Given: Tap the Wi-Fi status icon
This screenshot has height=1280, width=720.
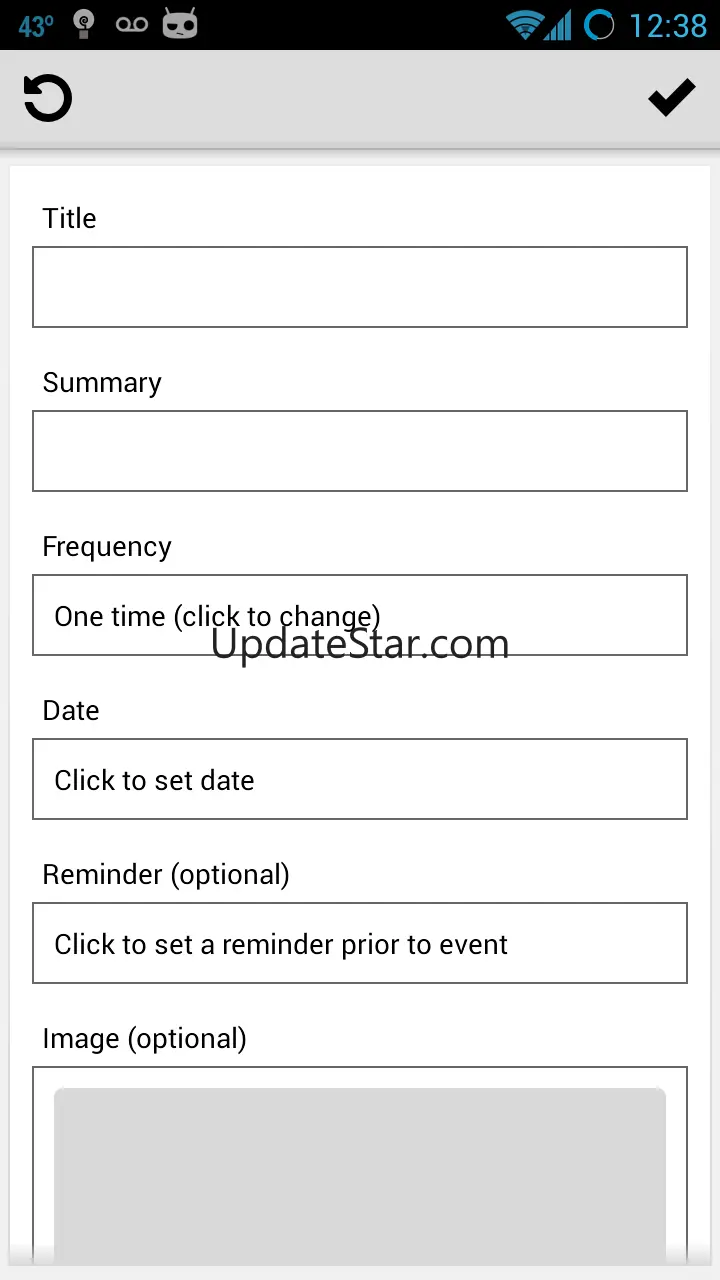Looking at the screenshot, I should point(524,24).
